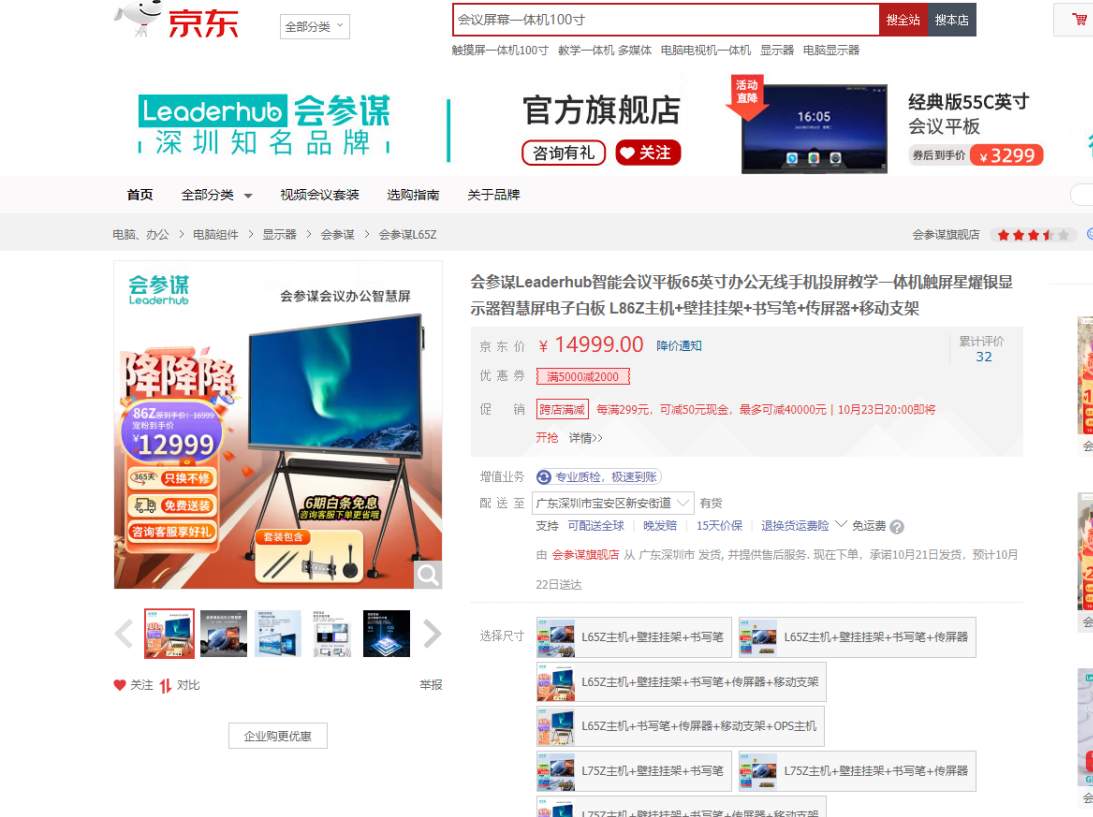Click the 专业质检 service badge icon

[544, 477]
